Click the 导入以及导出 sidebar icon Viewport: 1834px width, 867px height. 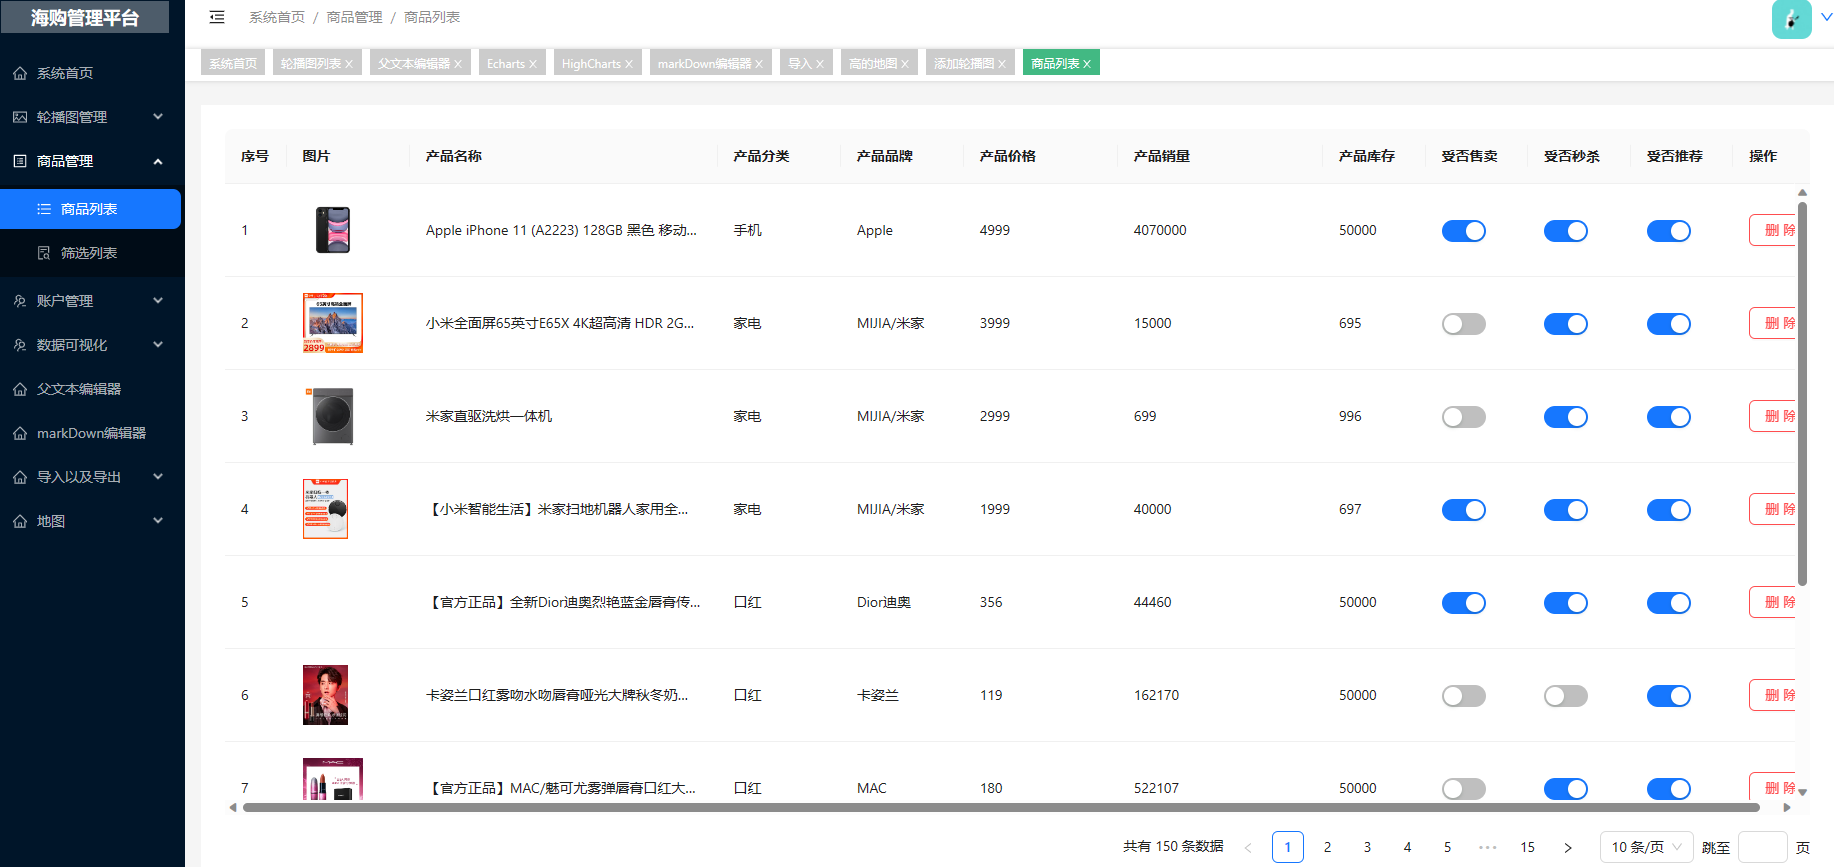pos(20,477)
